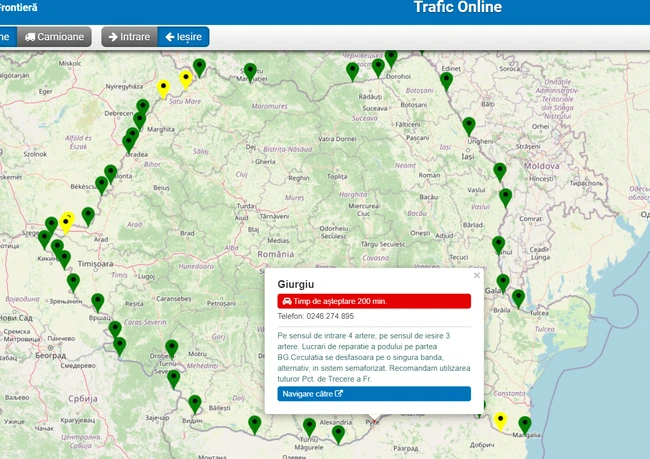Click the green marker near Sighetu Marmației
650x459 pixels.
(250, 71)
